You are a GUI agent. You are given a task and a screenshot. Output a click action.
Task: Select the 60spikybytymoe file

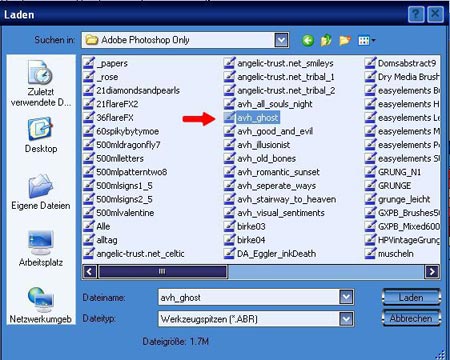(x=121, y=131)
